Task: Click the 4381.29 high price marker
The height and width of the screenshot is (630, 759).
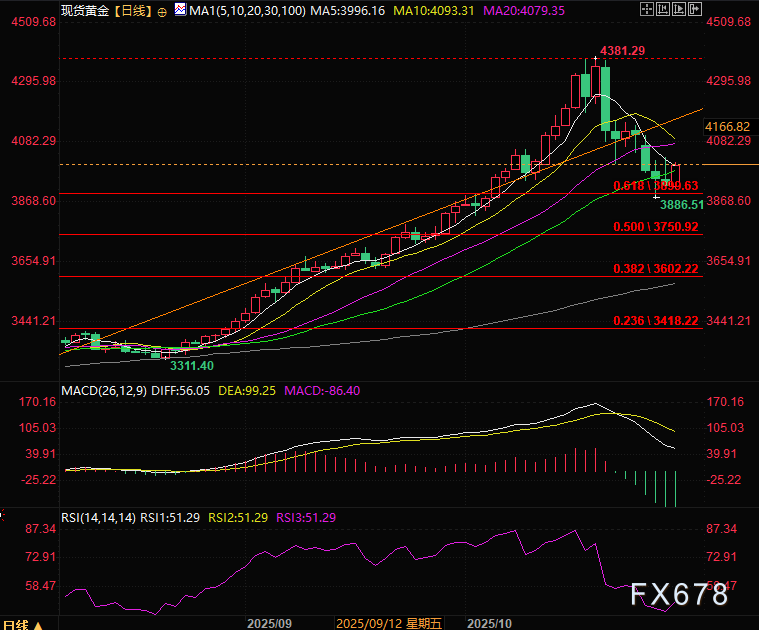Action: tap(622, 50)
